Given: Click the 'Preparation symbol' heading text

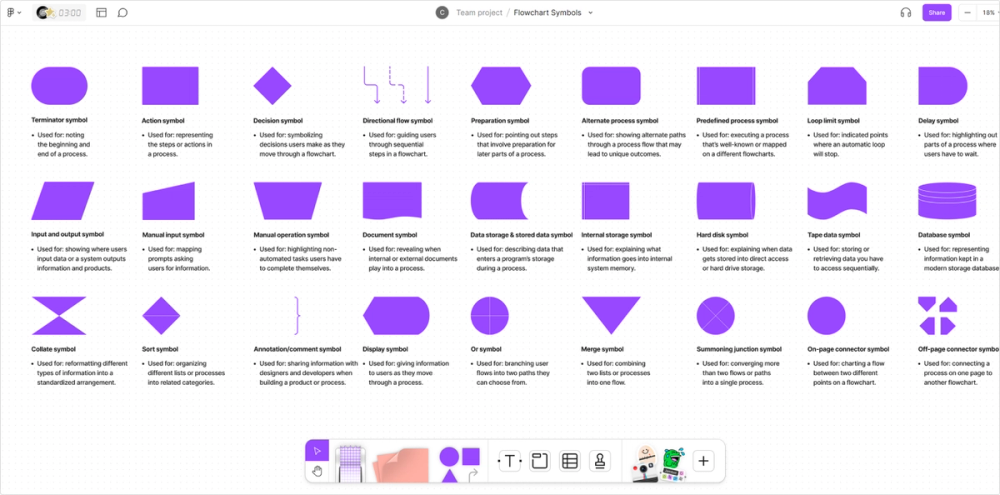Looking at the screenshot, I should tap(501, 120).
